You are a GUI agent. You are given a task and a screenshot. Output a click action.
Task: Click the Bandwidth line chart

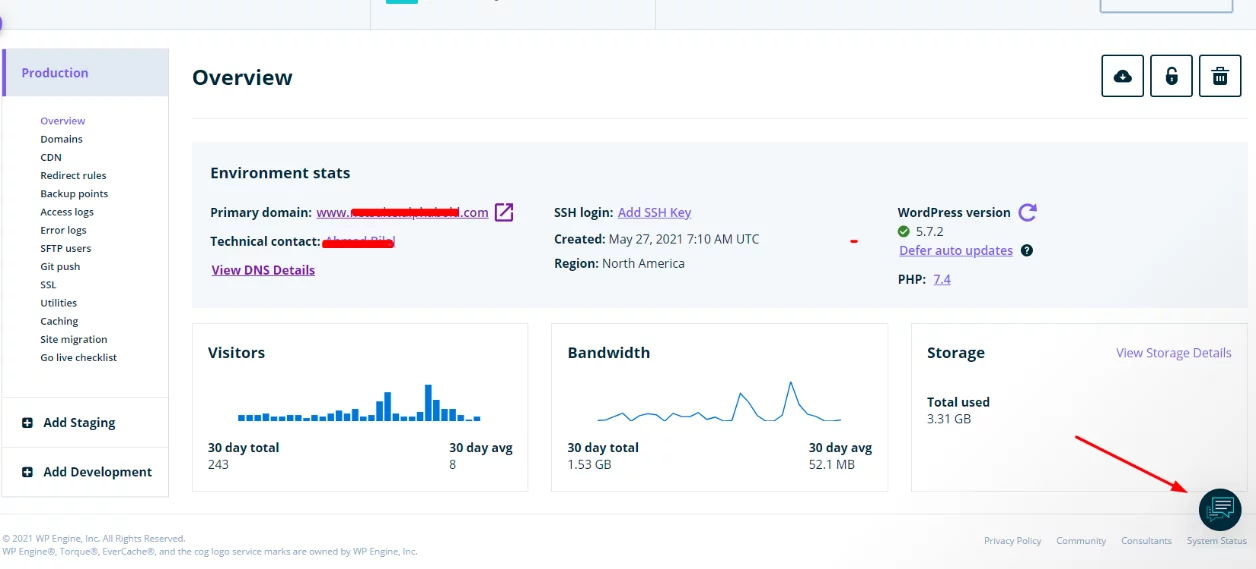pyautogui.click(x=719, y=401)
